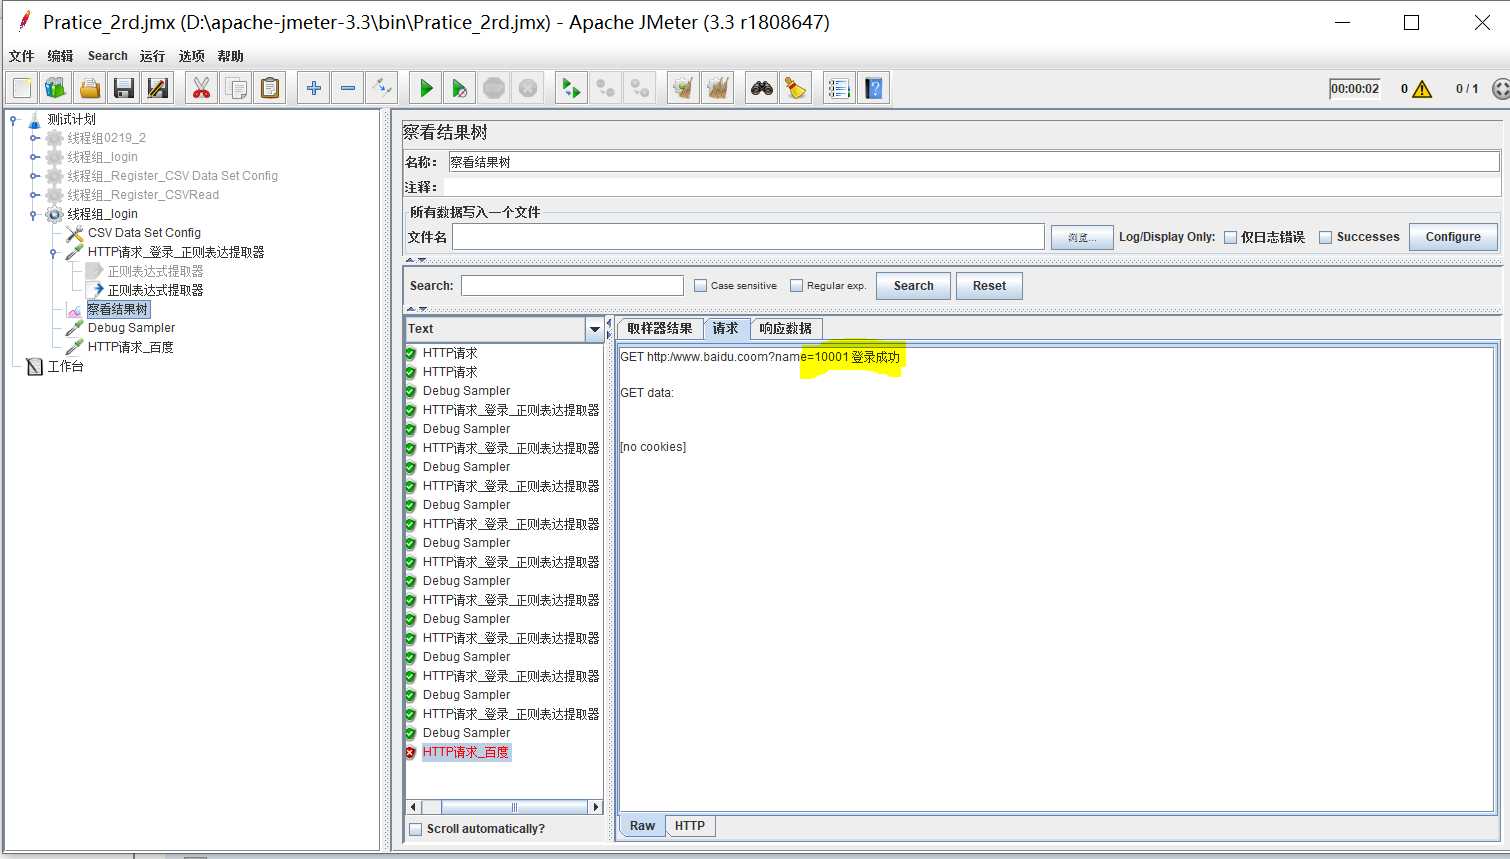Open the Templates toolbar icon
Viewport: 1510px width, 859px height.
(x=56, y=88)
